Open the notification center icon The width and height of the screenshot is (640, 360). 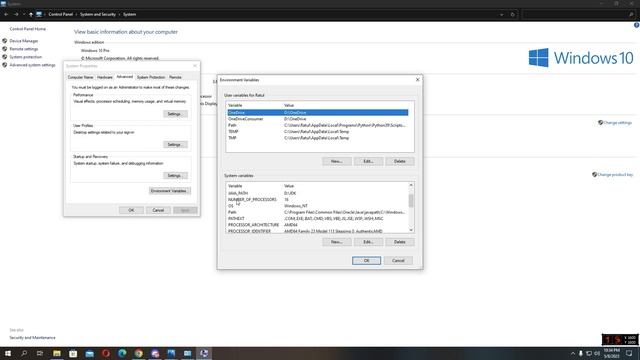pos(629,353)
